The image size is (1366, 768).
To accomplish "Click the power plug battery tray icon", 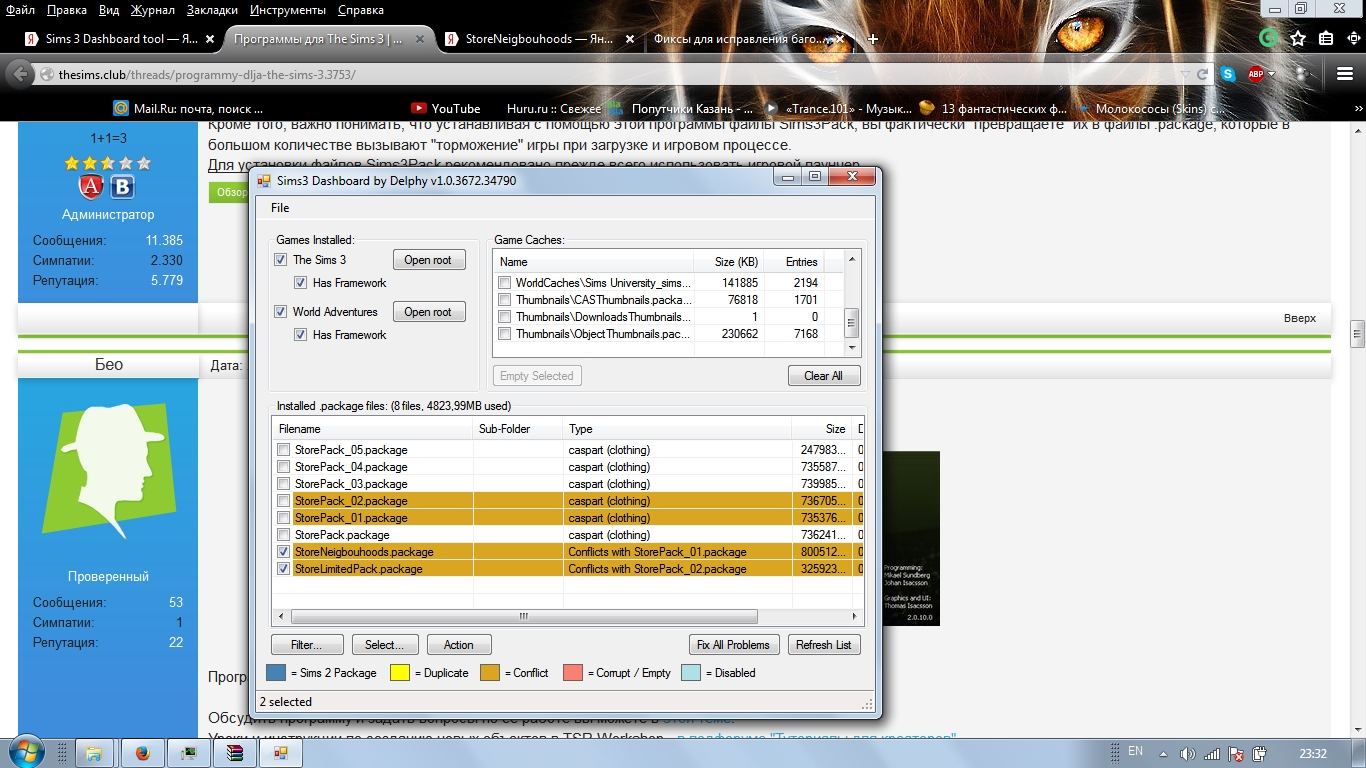I will [1260, 753].
